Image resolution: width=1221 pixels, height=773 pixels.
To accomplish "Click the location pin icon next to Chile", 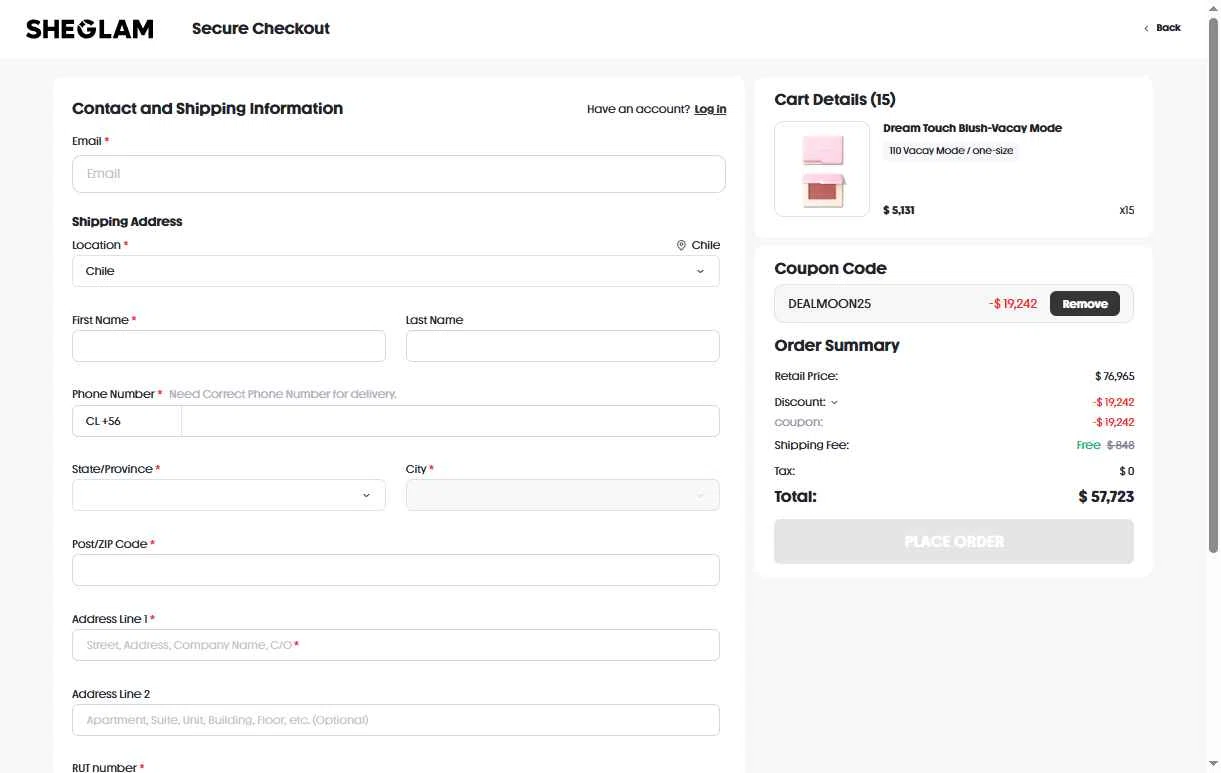I will (x=681, y=245).
